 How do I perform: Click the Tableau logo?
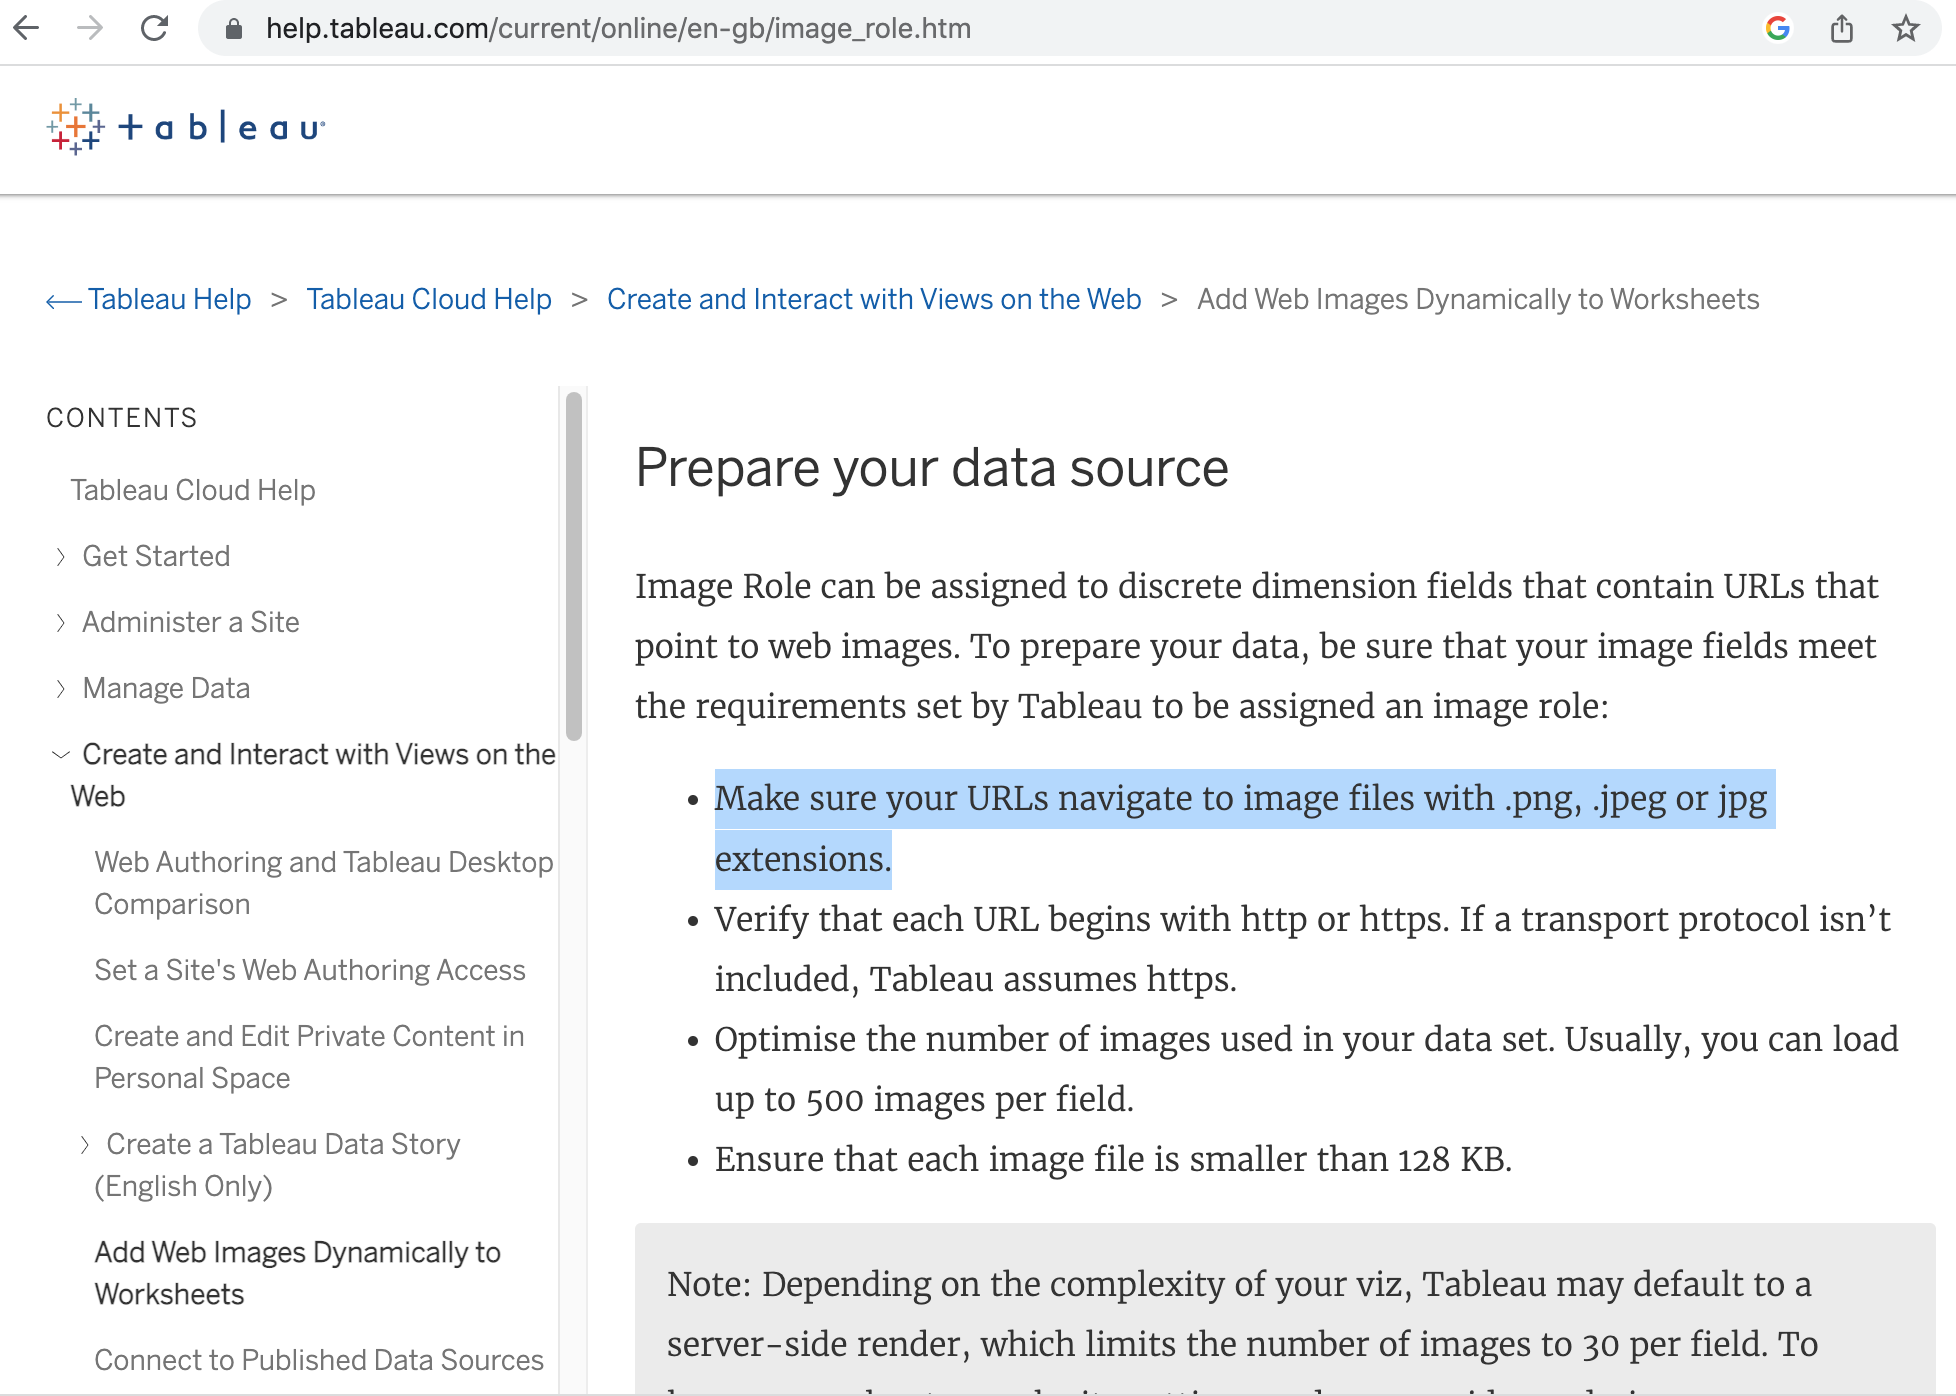pyautogui.click(x=186, y=128)
